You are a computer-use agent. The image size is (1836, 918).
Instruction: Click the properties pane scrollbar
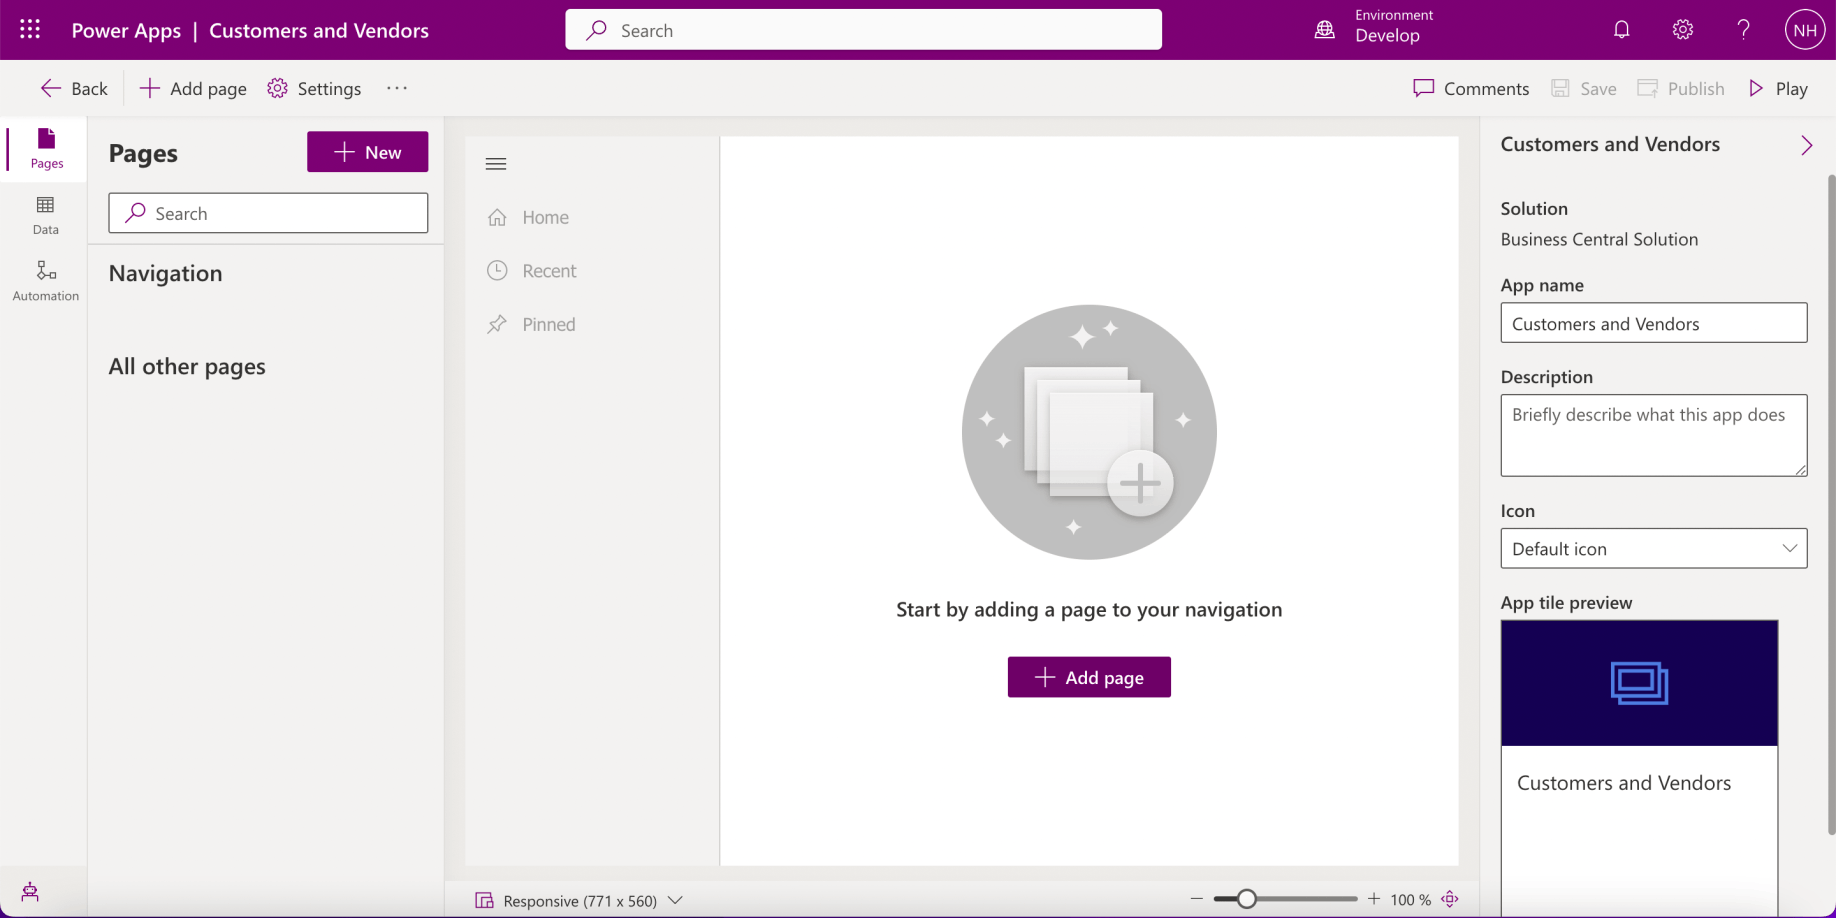click(x=1831, y=505)
